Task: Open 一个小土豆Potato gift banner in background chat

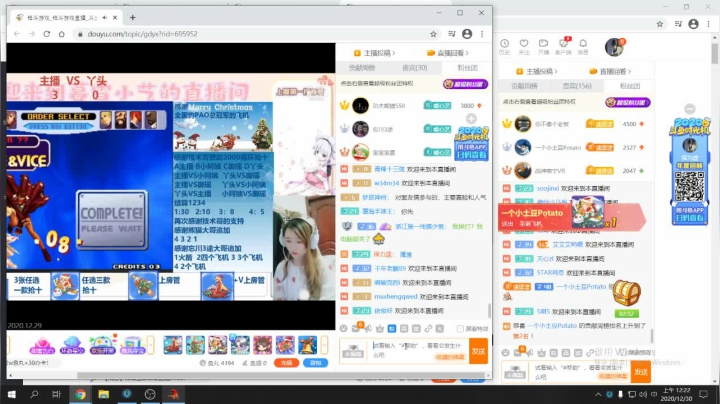Action: pyautogui.click(x=572, y=217)
